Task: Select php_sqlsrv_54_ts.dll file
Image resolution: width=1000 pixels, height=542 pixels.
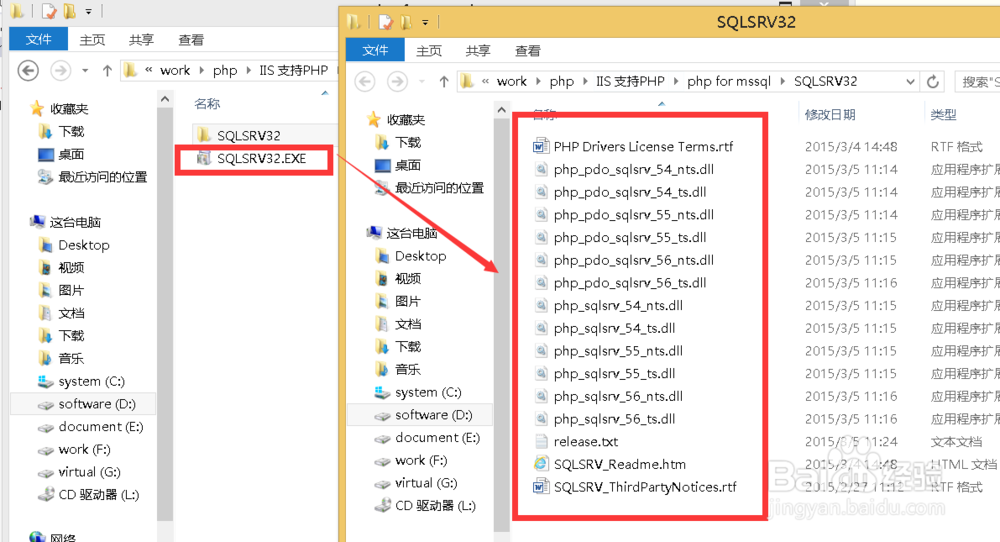Action: (614, 328)
